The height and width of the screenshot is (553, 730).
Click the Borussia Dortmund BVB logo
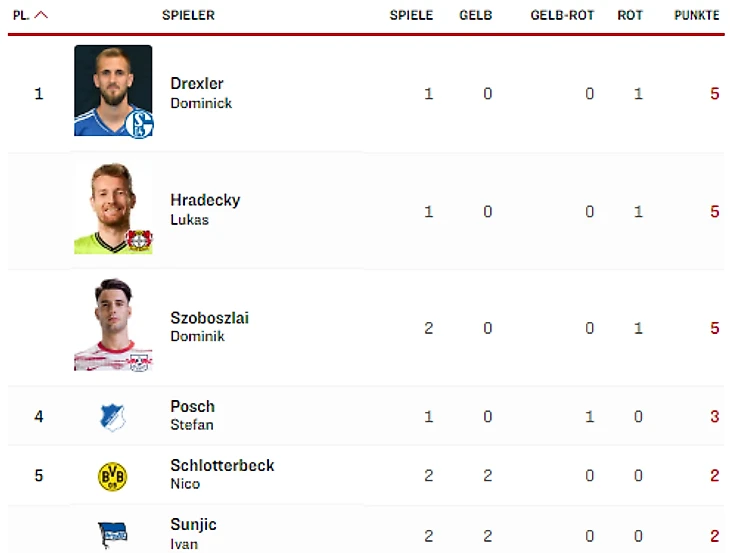tap(113, 476)
